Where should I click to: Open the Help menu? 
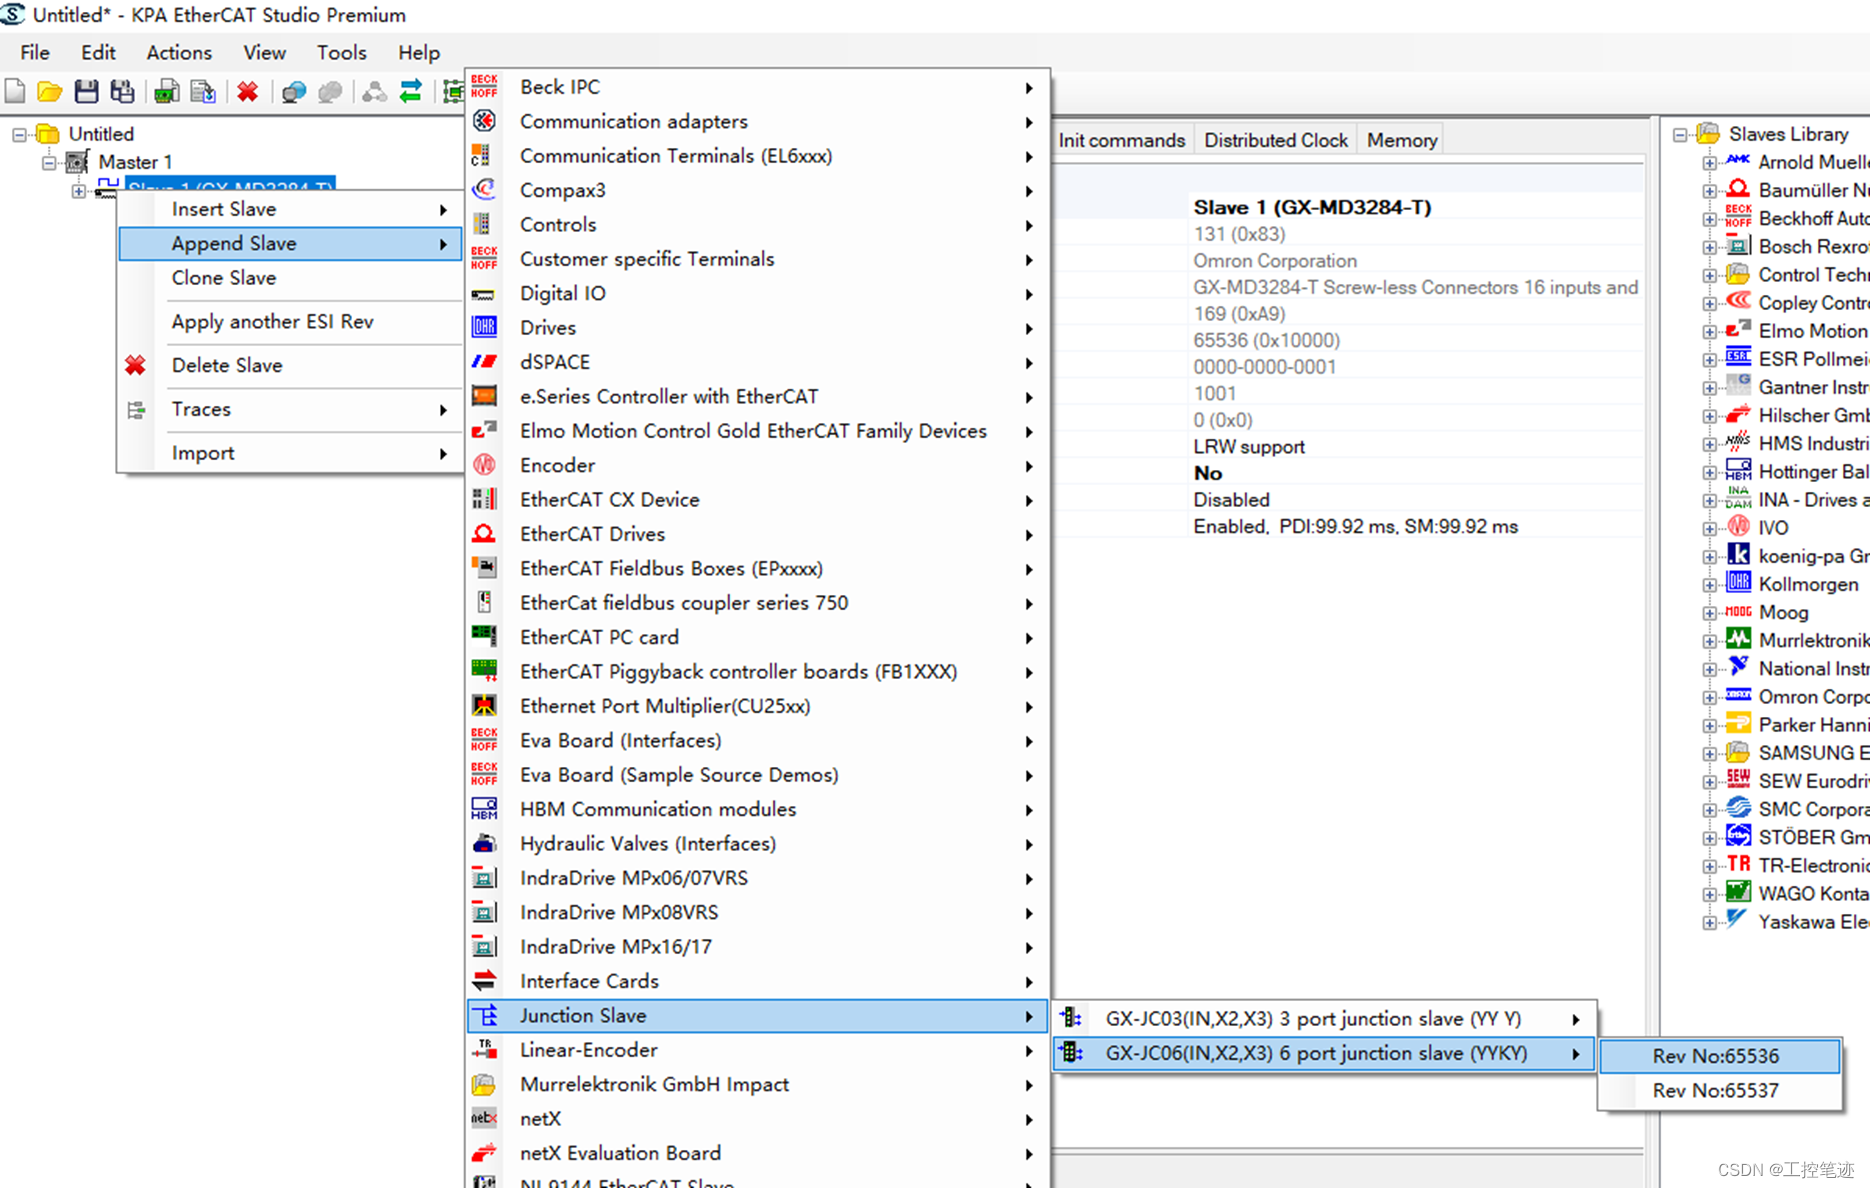[x=418, y=52]
